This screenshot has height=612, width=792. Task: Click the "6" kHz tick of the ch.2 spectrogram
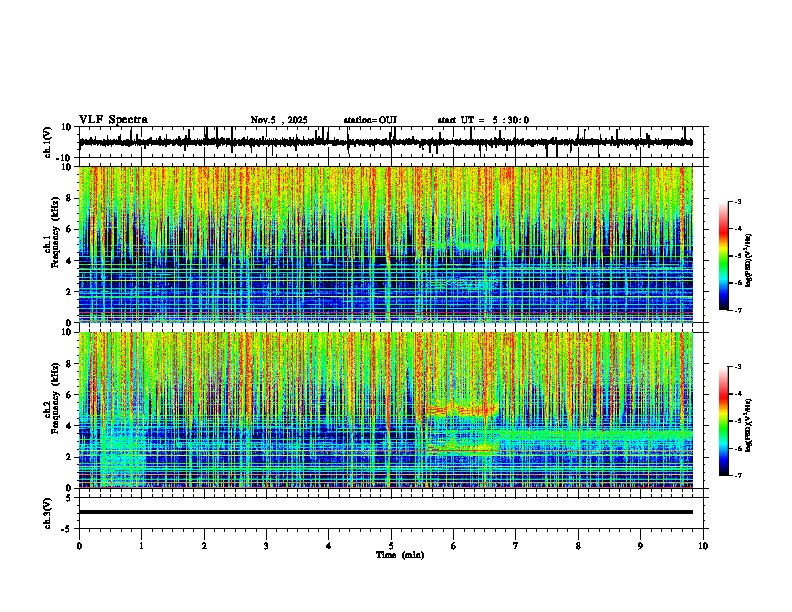pos(69,395)
